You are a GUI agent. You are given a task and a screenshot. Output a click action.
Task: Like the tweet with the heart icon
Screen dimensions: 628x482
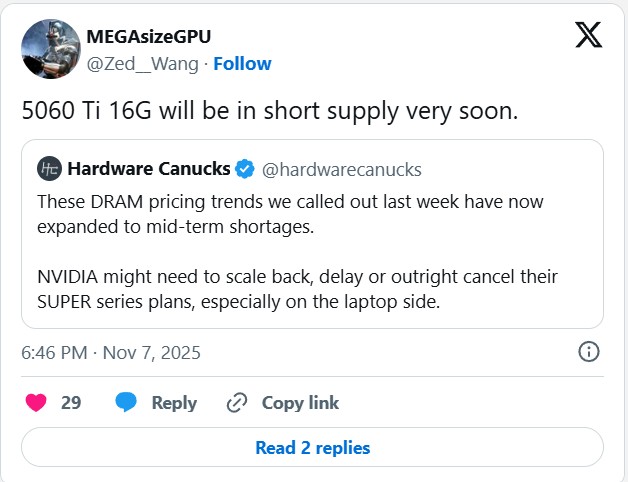36,403
